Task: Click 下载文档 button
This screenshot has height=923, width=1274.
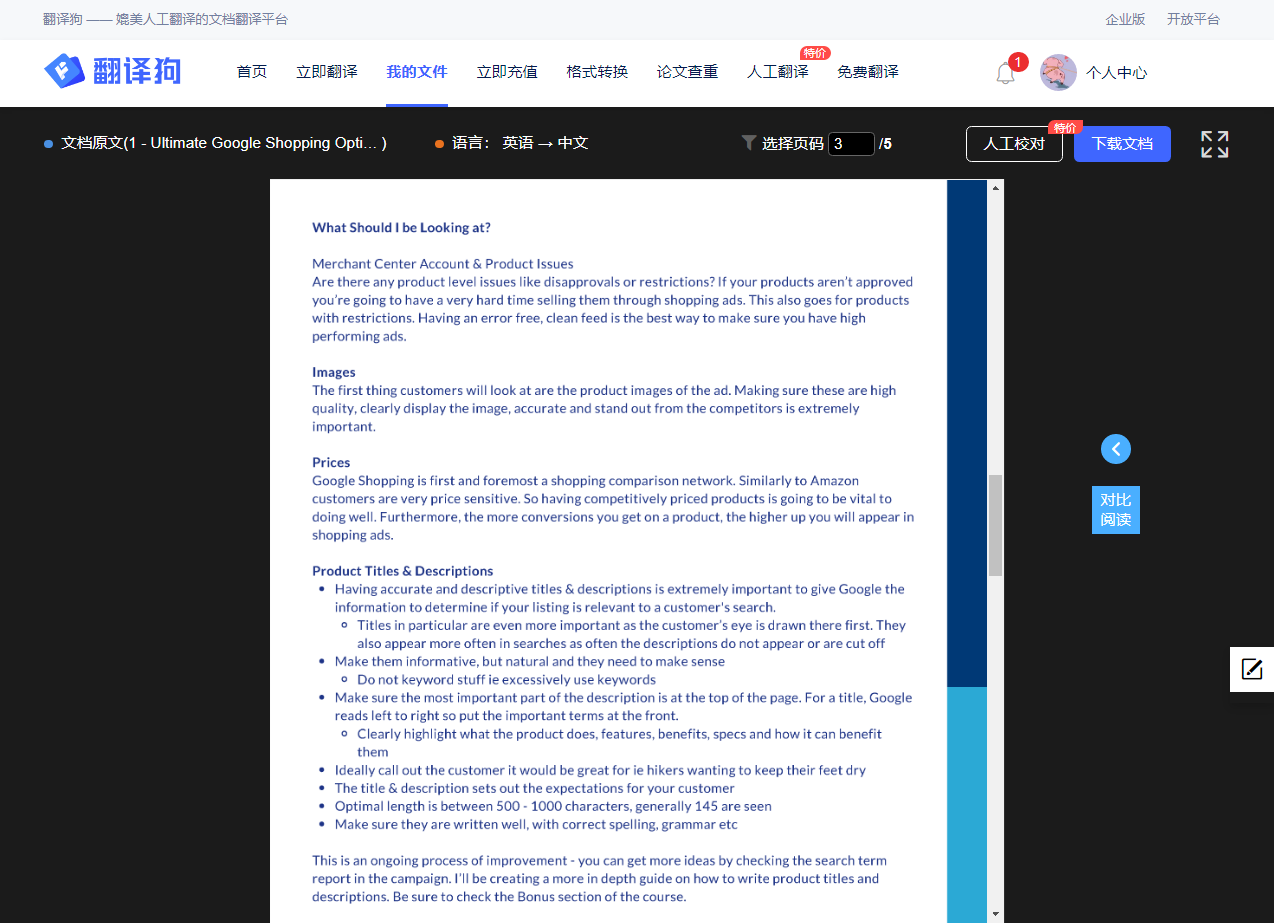Action: click(1122, 144)
